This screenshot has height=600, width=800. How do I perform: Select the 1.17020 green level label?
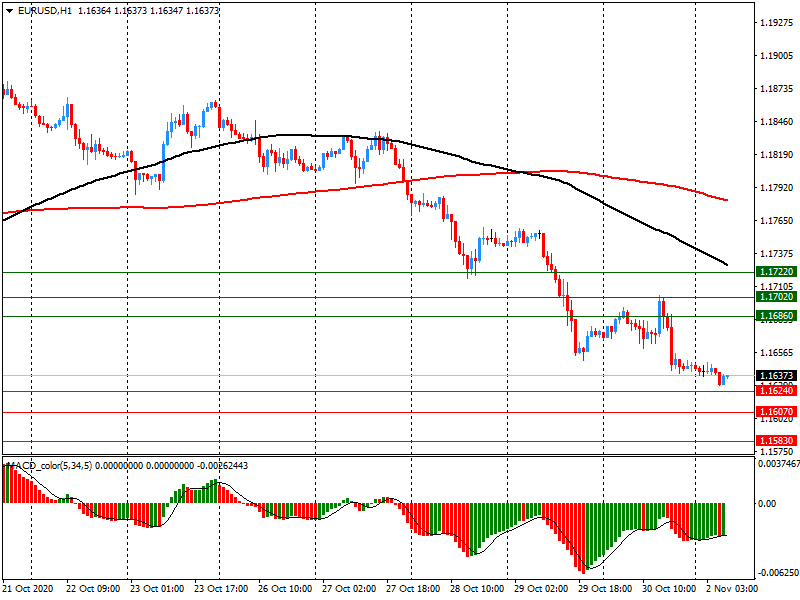click(776, 297)
